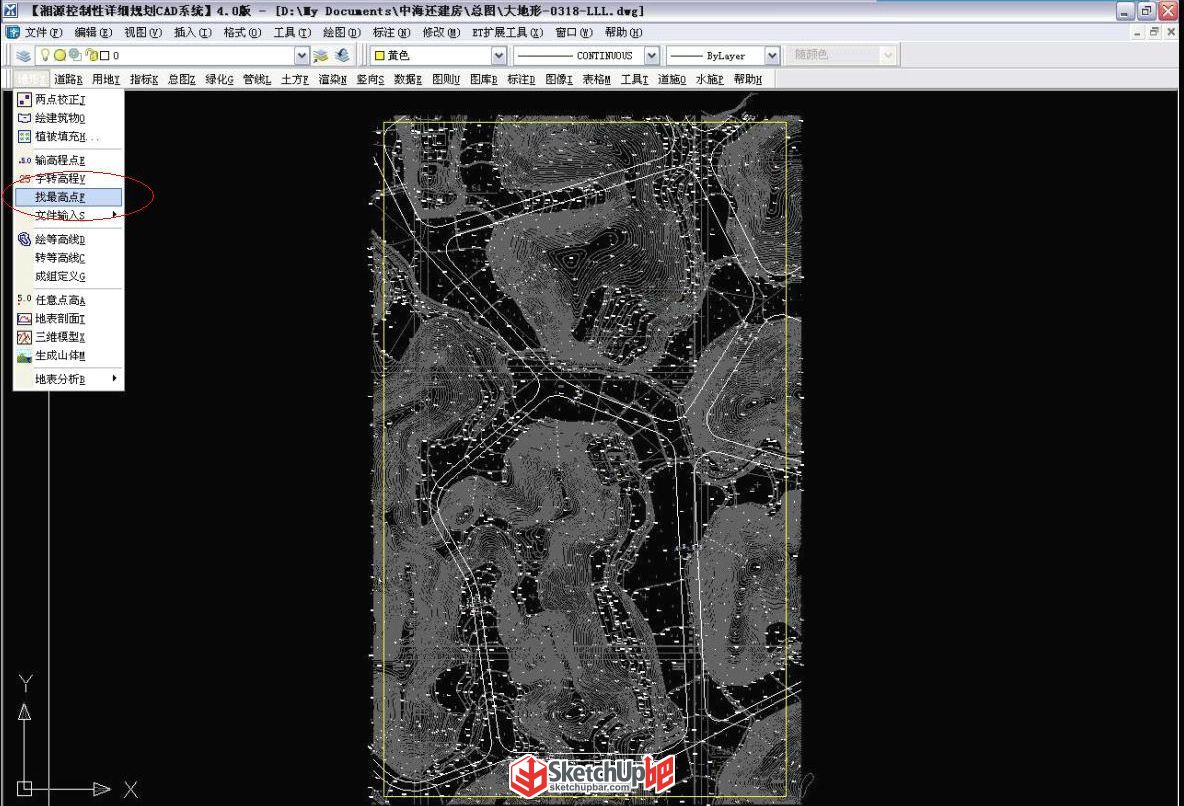Click the vegetation fill icon
This screenshot has height=806, width=1184.
(24, 137)
